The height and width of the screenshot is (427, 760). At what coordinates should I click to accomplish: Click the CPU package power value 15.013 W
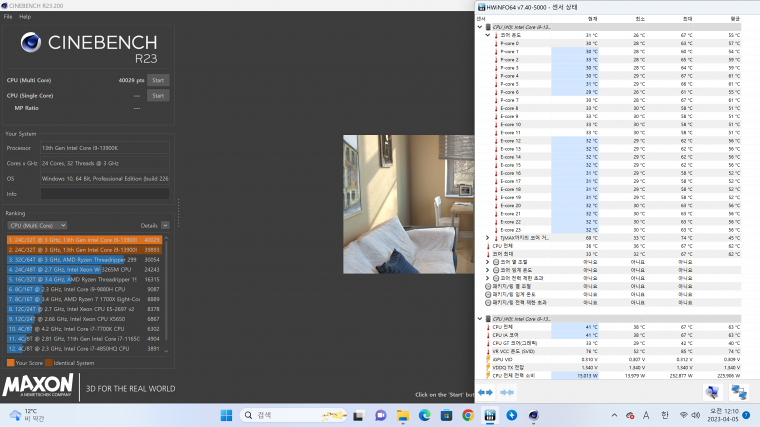(x=587, y=376)
